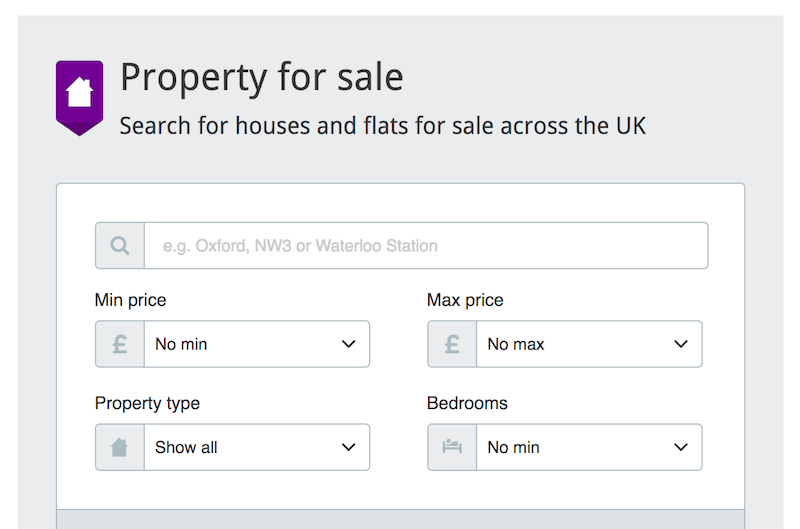This screenshot has height=529, width=800.
Task: Focus the location search box with Oxford placeholder
Action: pos(426,245)
